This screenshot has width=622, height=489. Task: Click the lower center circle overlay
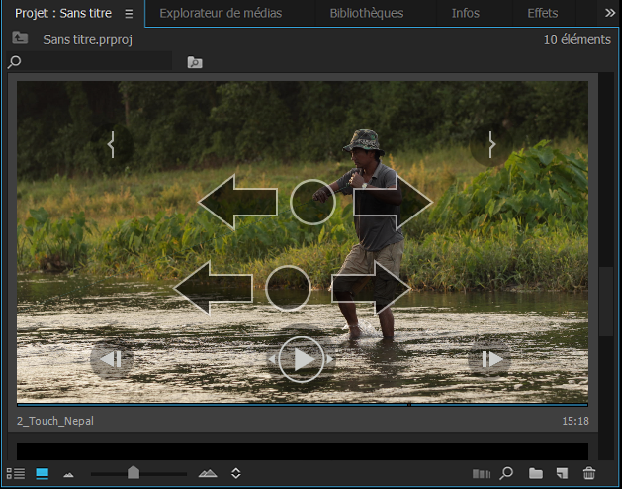click(288, 288)
